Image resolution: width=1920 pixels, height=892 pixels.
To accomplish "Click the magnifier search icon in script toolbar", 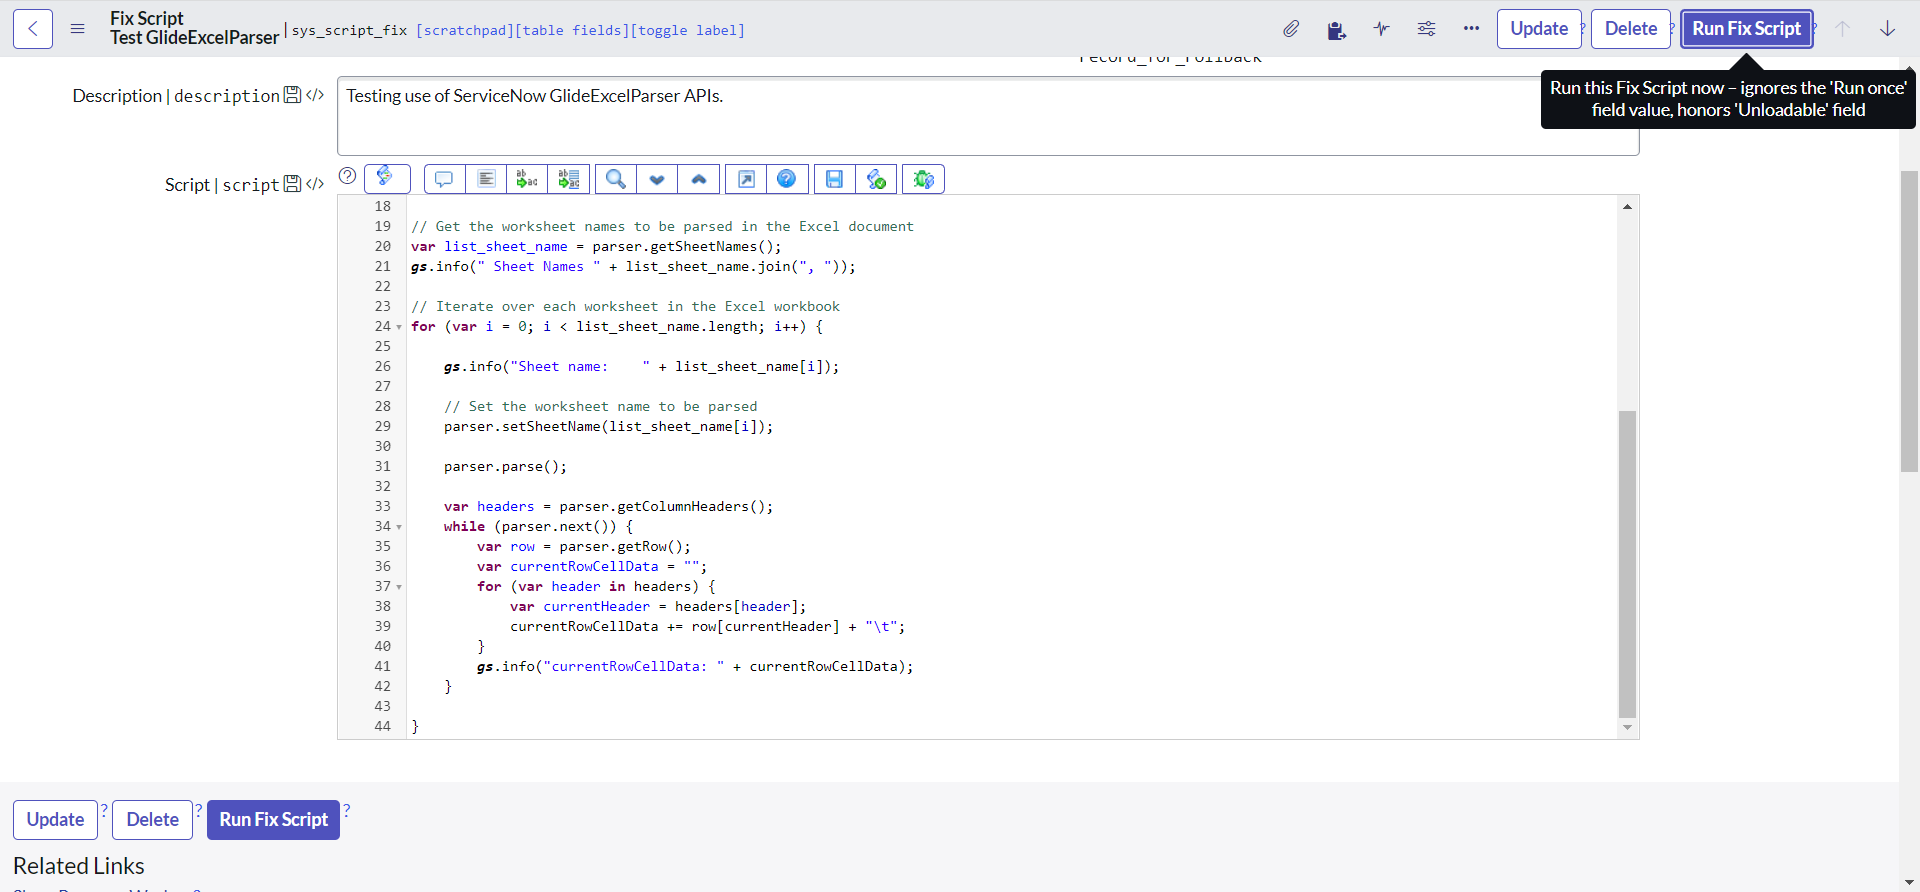I will 616,179.
